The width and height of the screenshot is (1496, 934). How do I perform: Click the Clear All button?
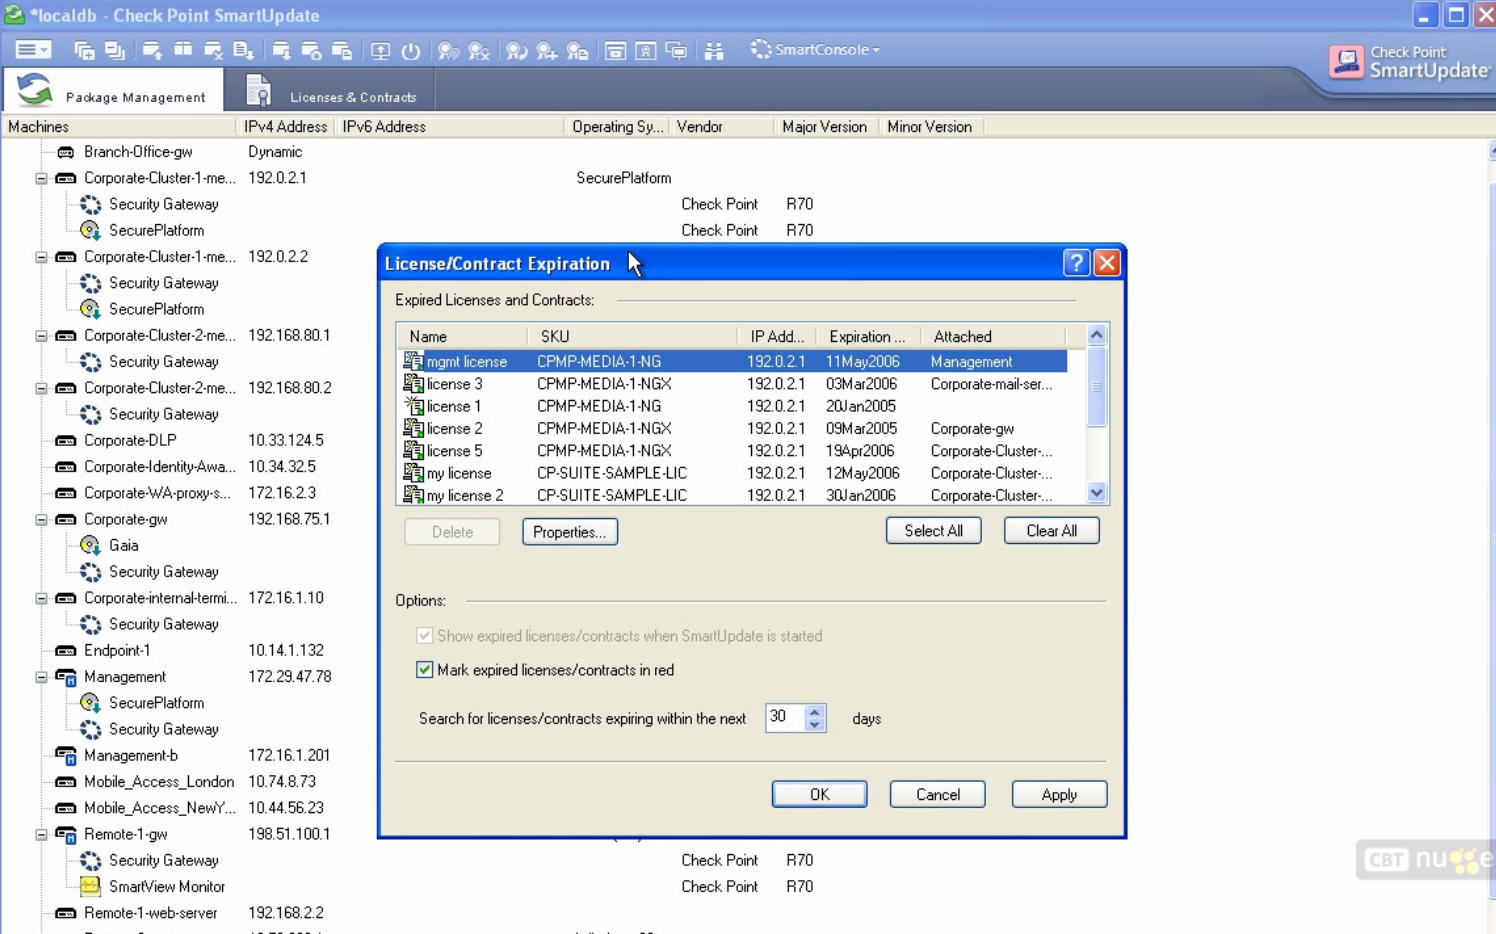click(1051, 531)
